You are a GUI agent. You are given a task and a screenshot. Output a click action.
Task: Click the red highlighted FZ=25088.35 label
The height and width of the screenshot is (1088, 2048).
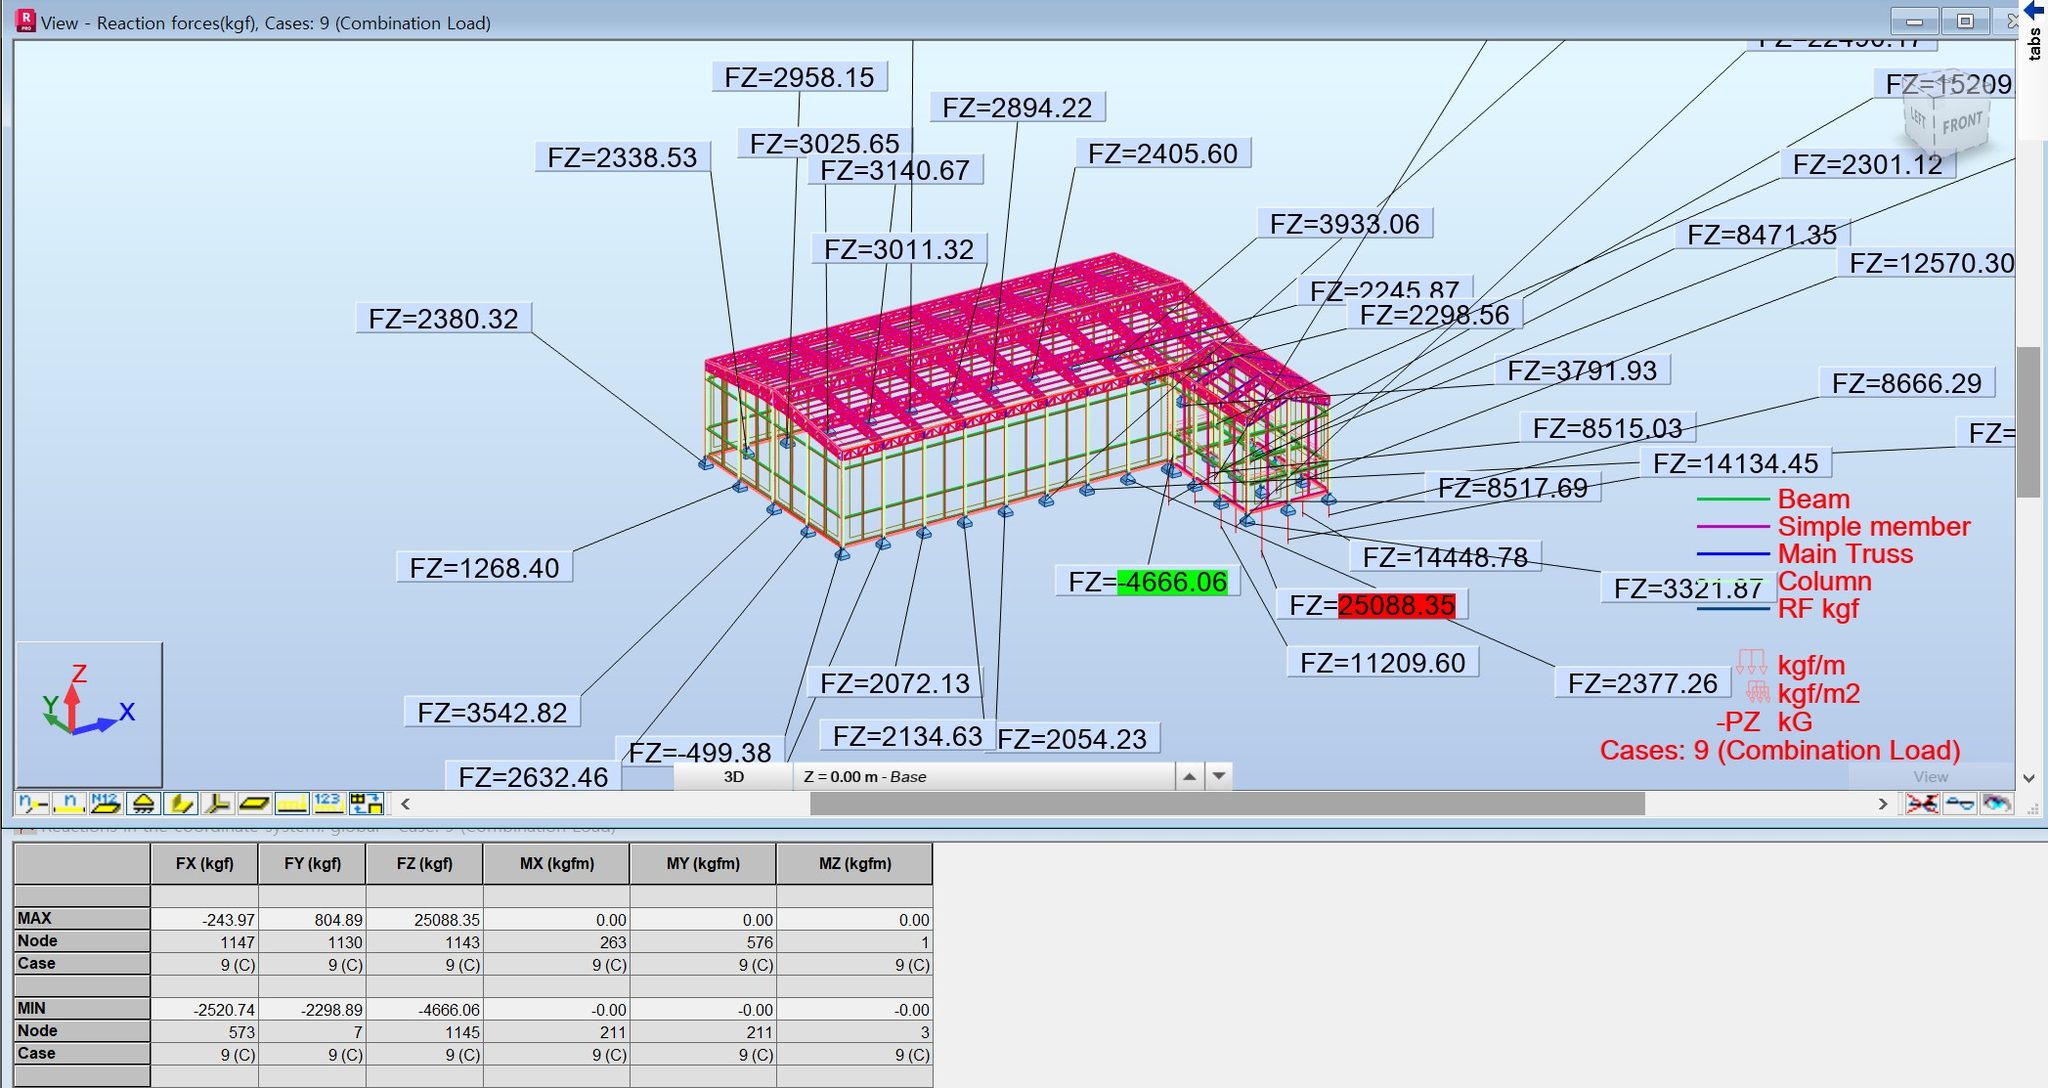(x=1371, y=605)
